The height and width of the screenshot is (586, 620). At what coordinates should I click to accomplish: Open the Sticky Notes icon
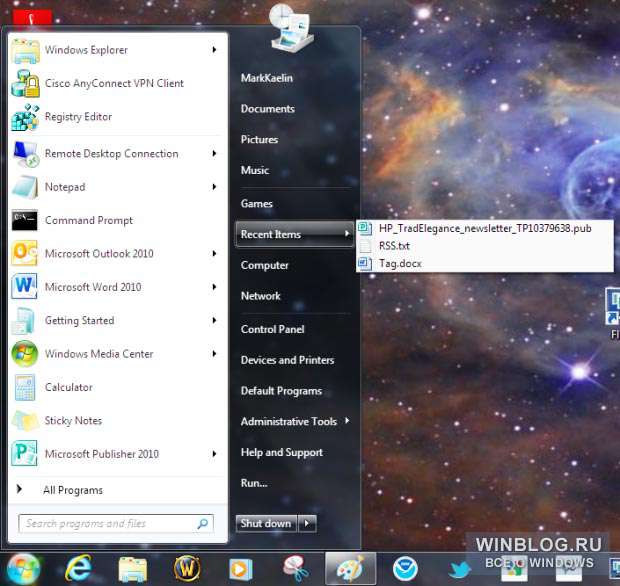pos(25,421)
